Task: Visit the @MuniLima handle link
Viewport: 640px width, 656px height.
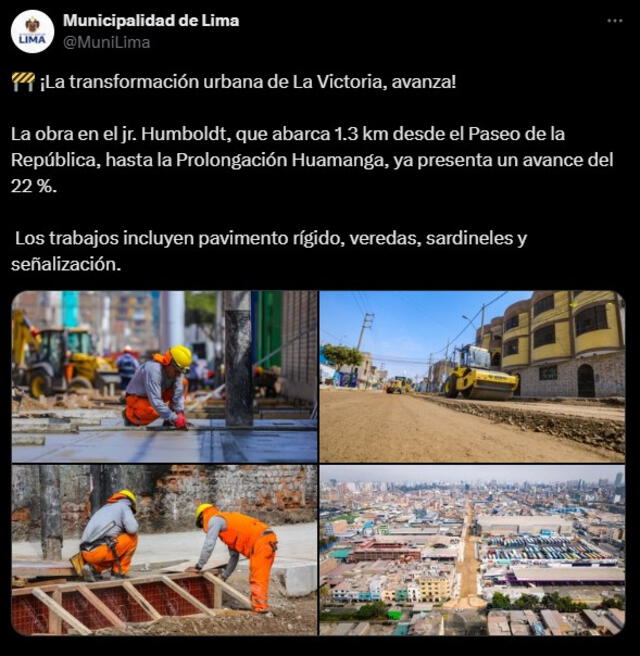Action: pyautogui.click(x=107, y=43)
